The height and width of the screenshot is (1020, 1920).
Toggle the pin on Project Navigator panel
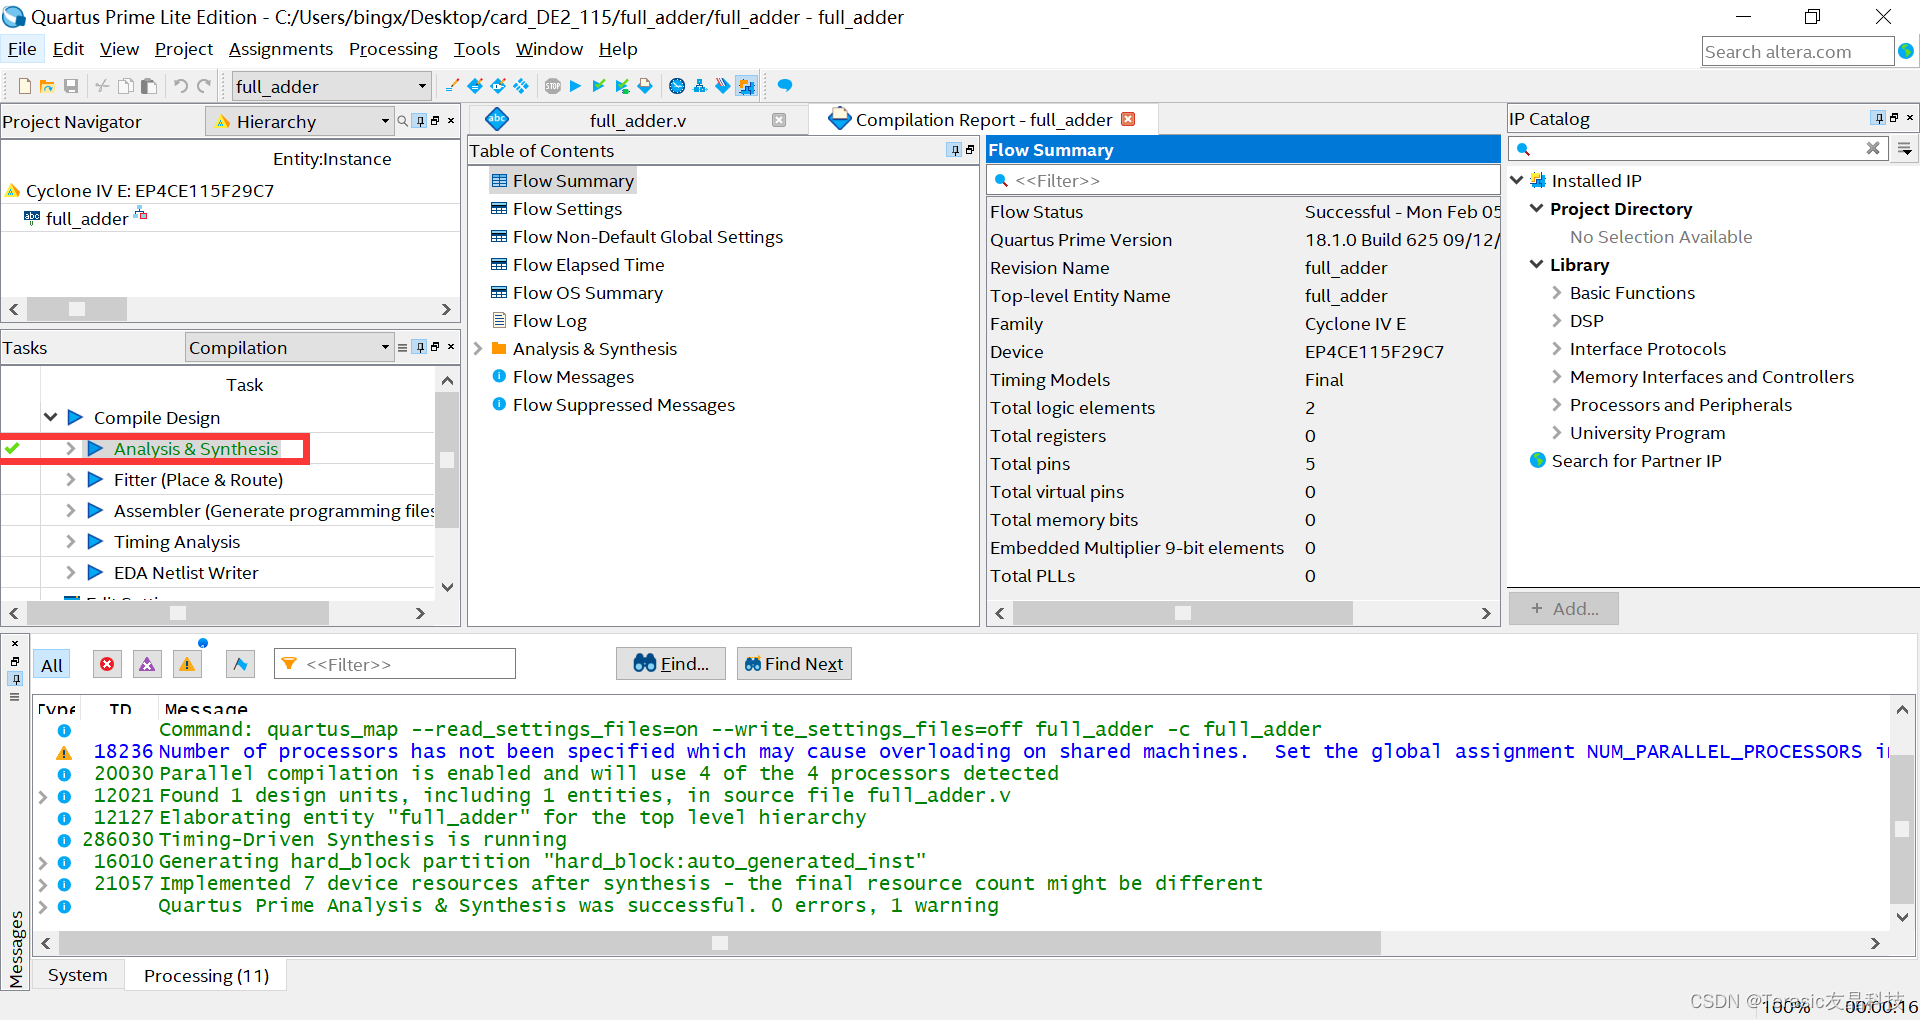coord(420,121)
